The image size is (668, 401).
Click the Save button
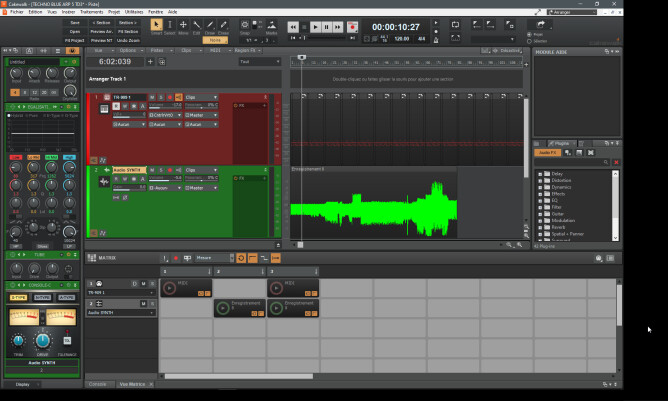tap(75, 23)
